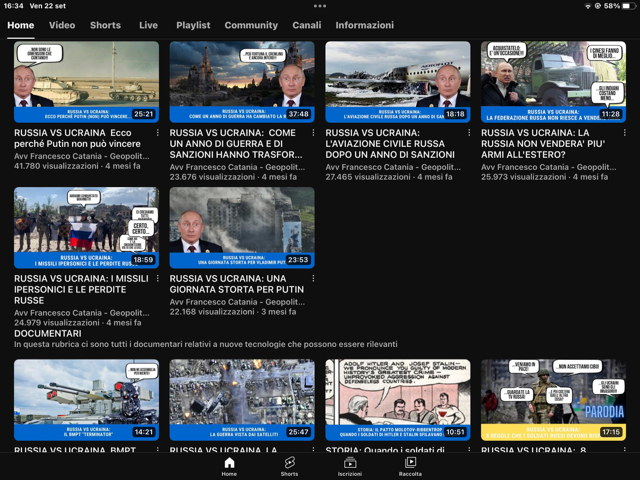Tap the three-dot multitasking icon at top
Viewport: 640px width, 480px height.
click(320, 6)
